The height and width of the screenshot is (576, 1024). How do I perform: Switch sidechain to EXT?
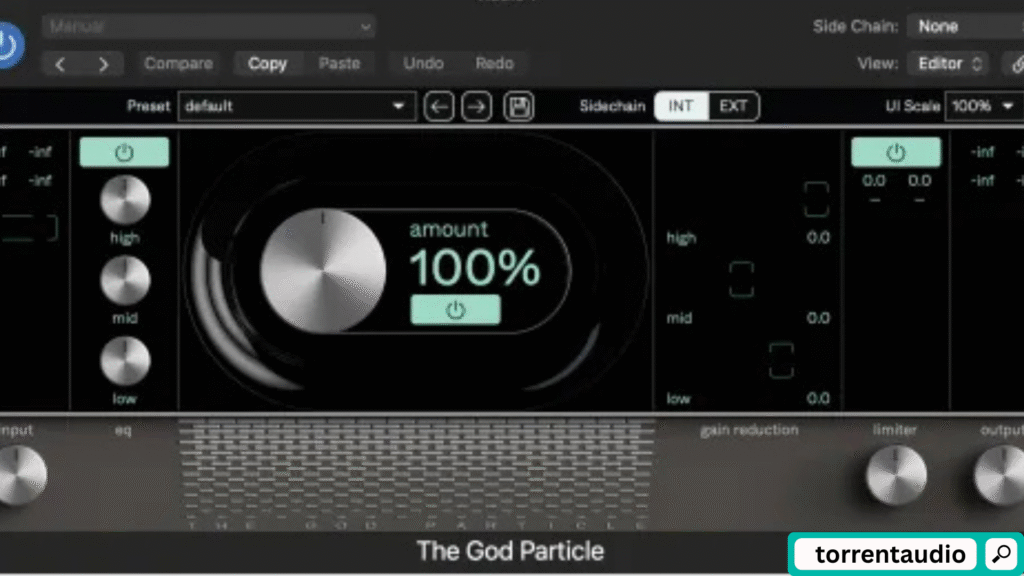click(733, 106)
